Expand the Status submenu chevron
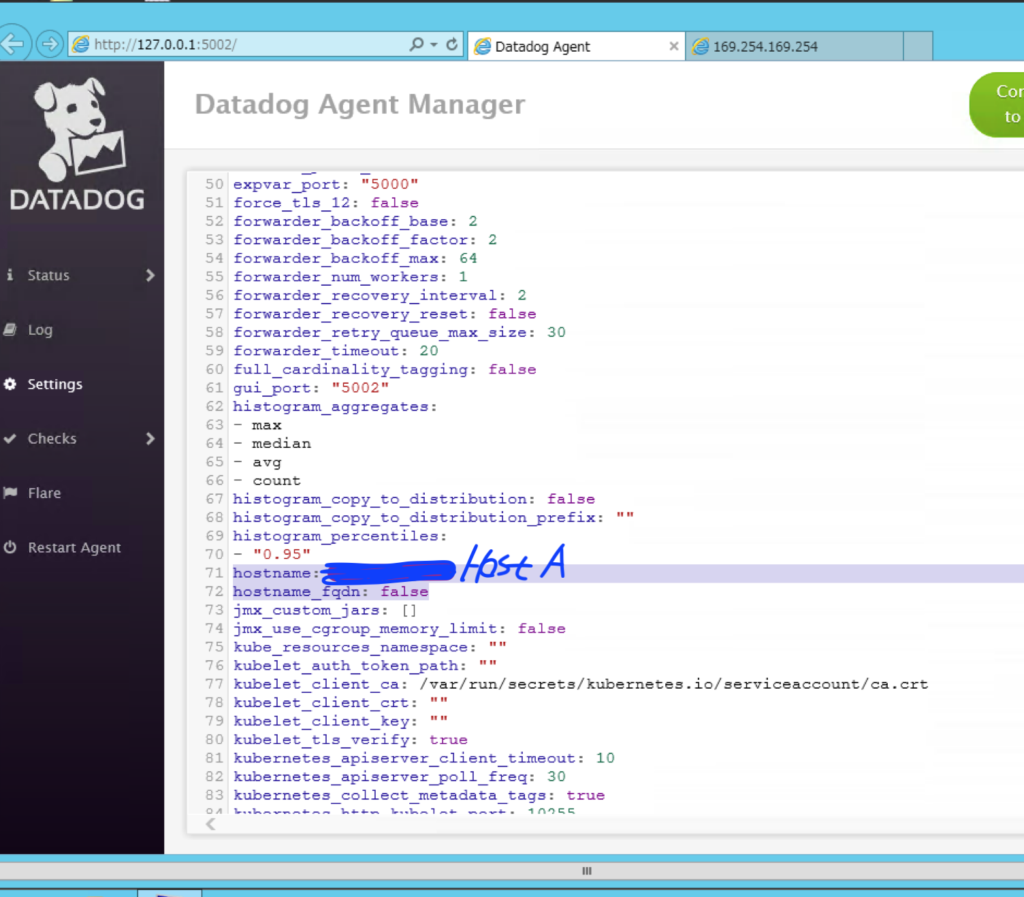1024x897 pixels. [150, 275]
